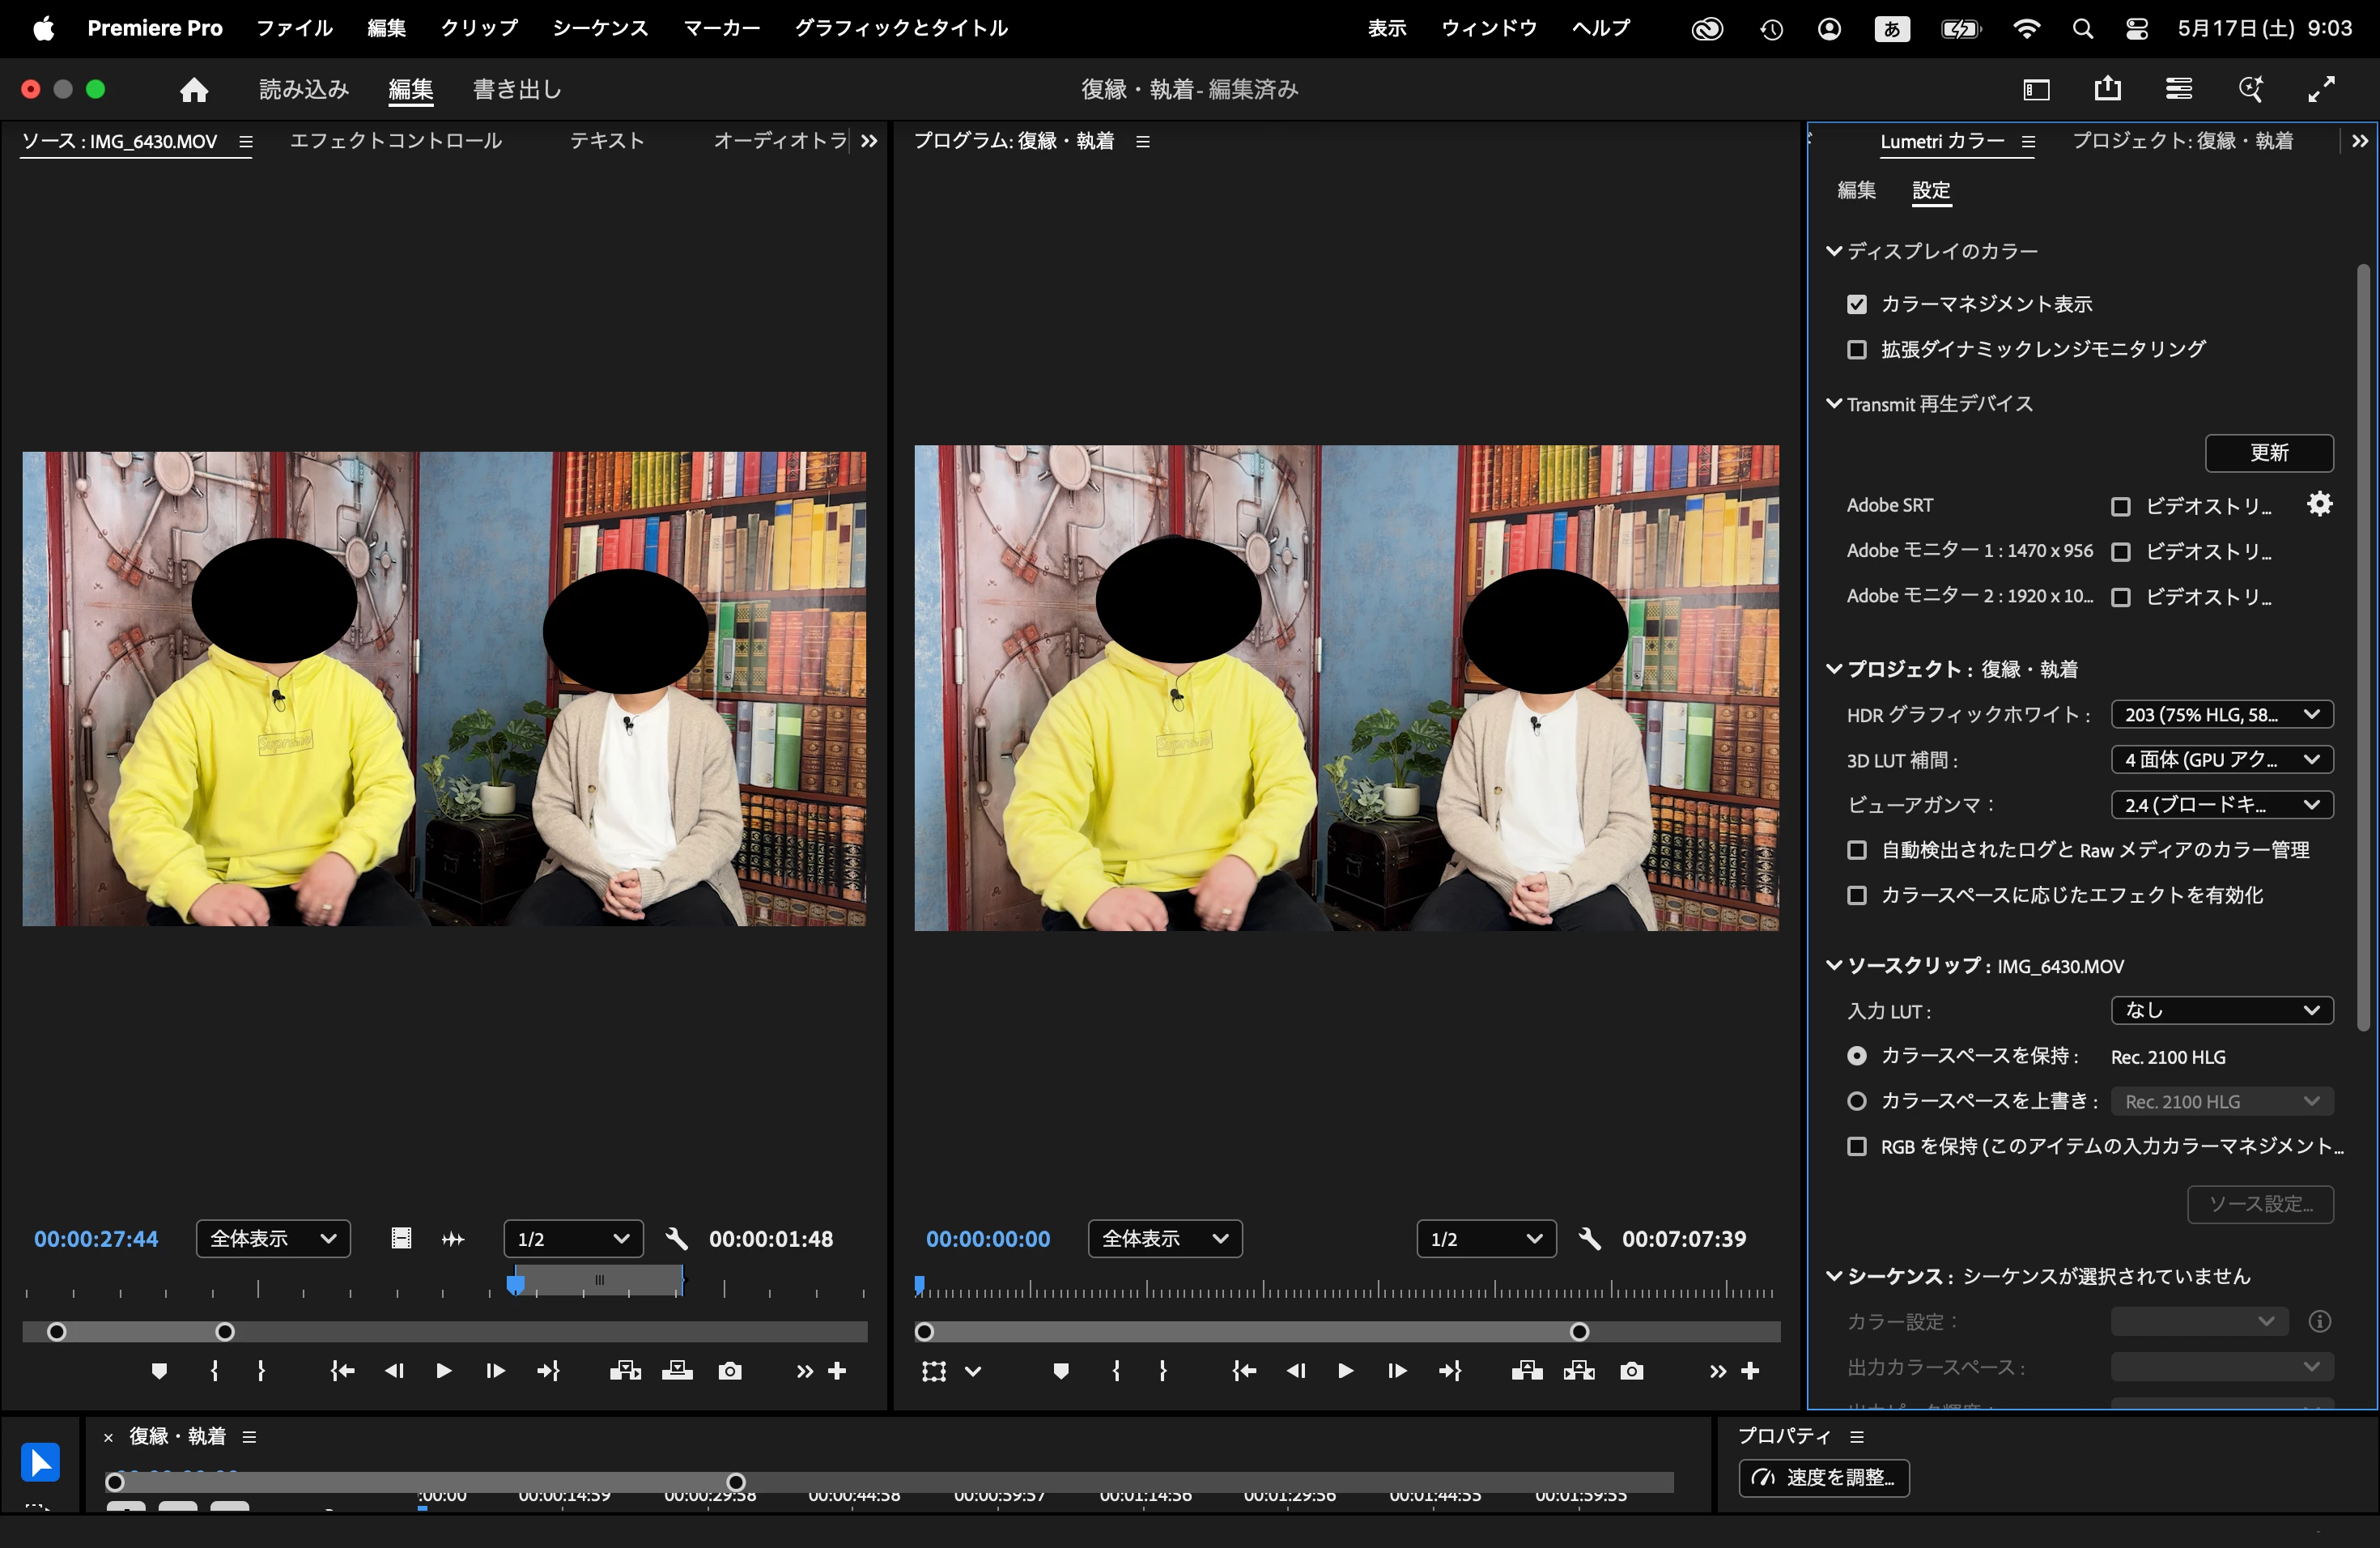Click export frame camera icon in Program monitor
2380x1548 pixels.
(1632, 1371)
